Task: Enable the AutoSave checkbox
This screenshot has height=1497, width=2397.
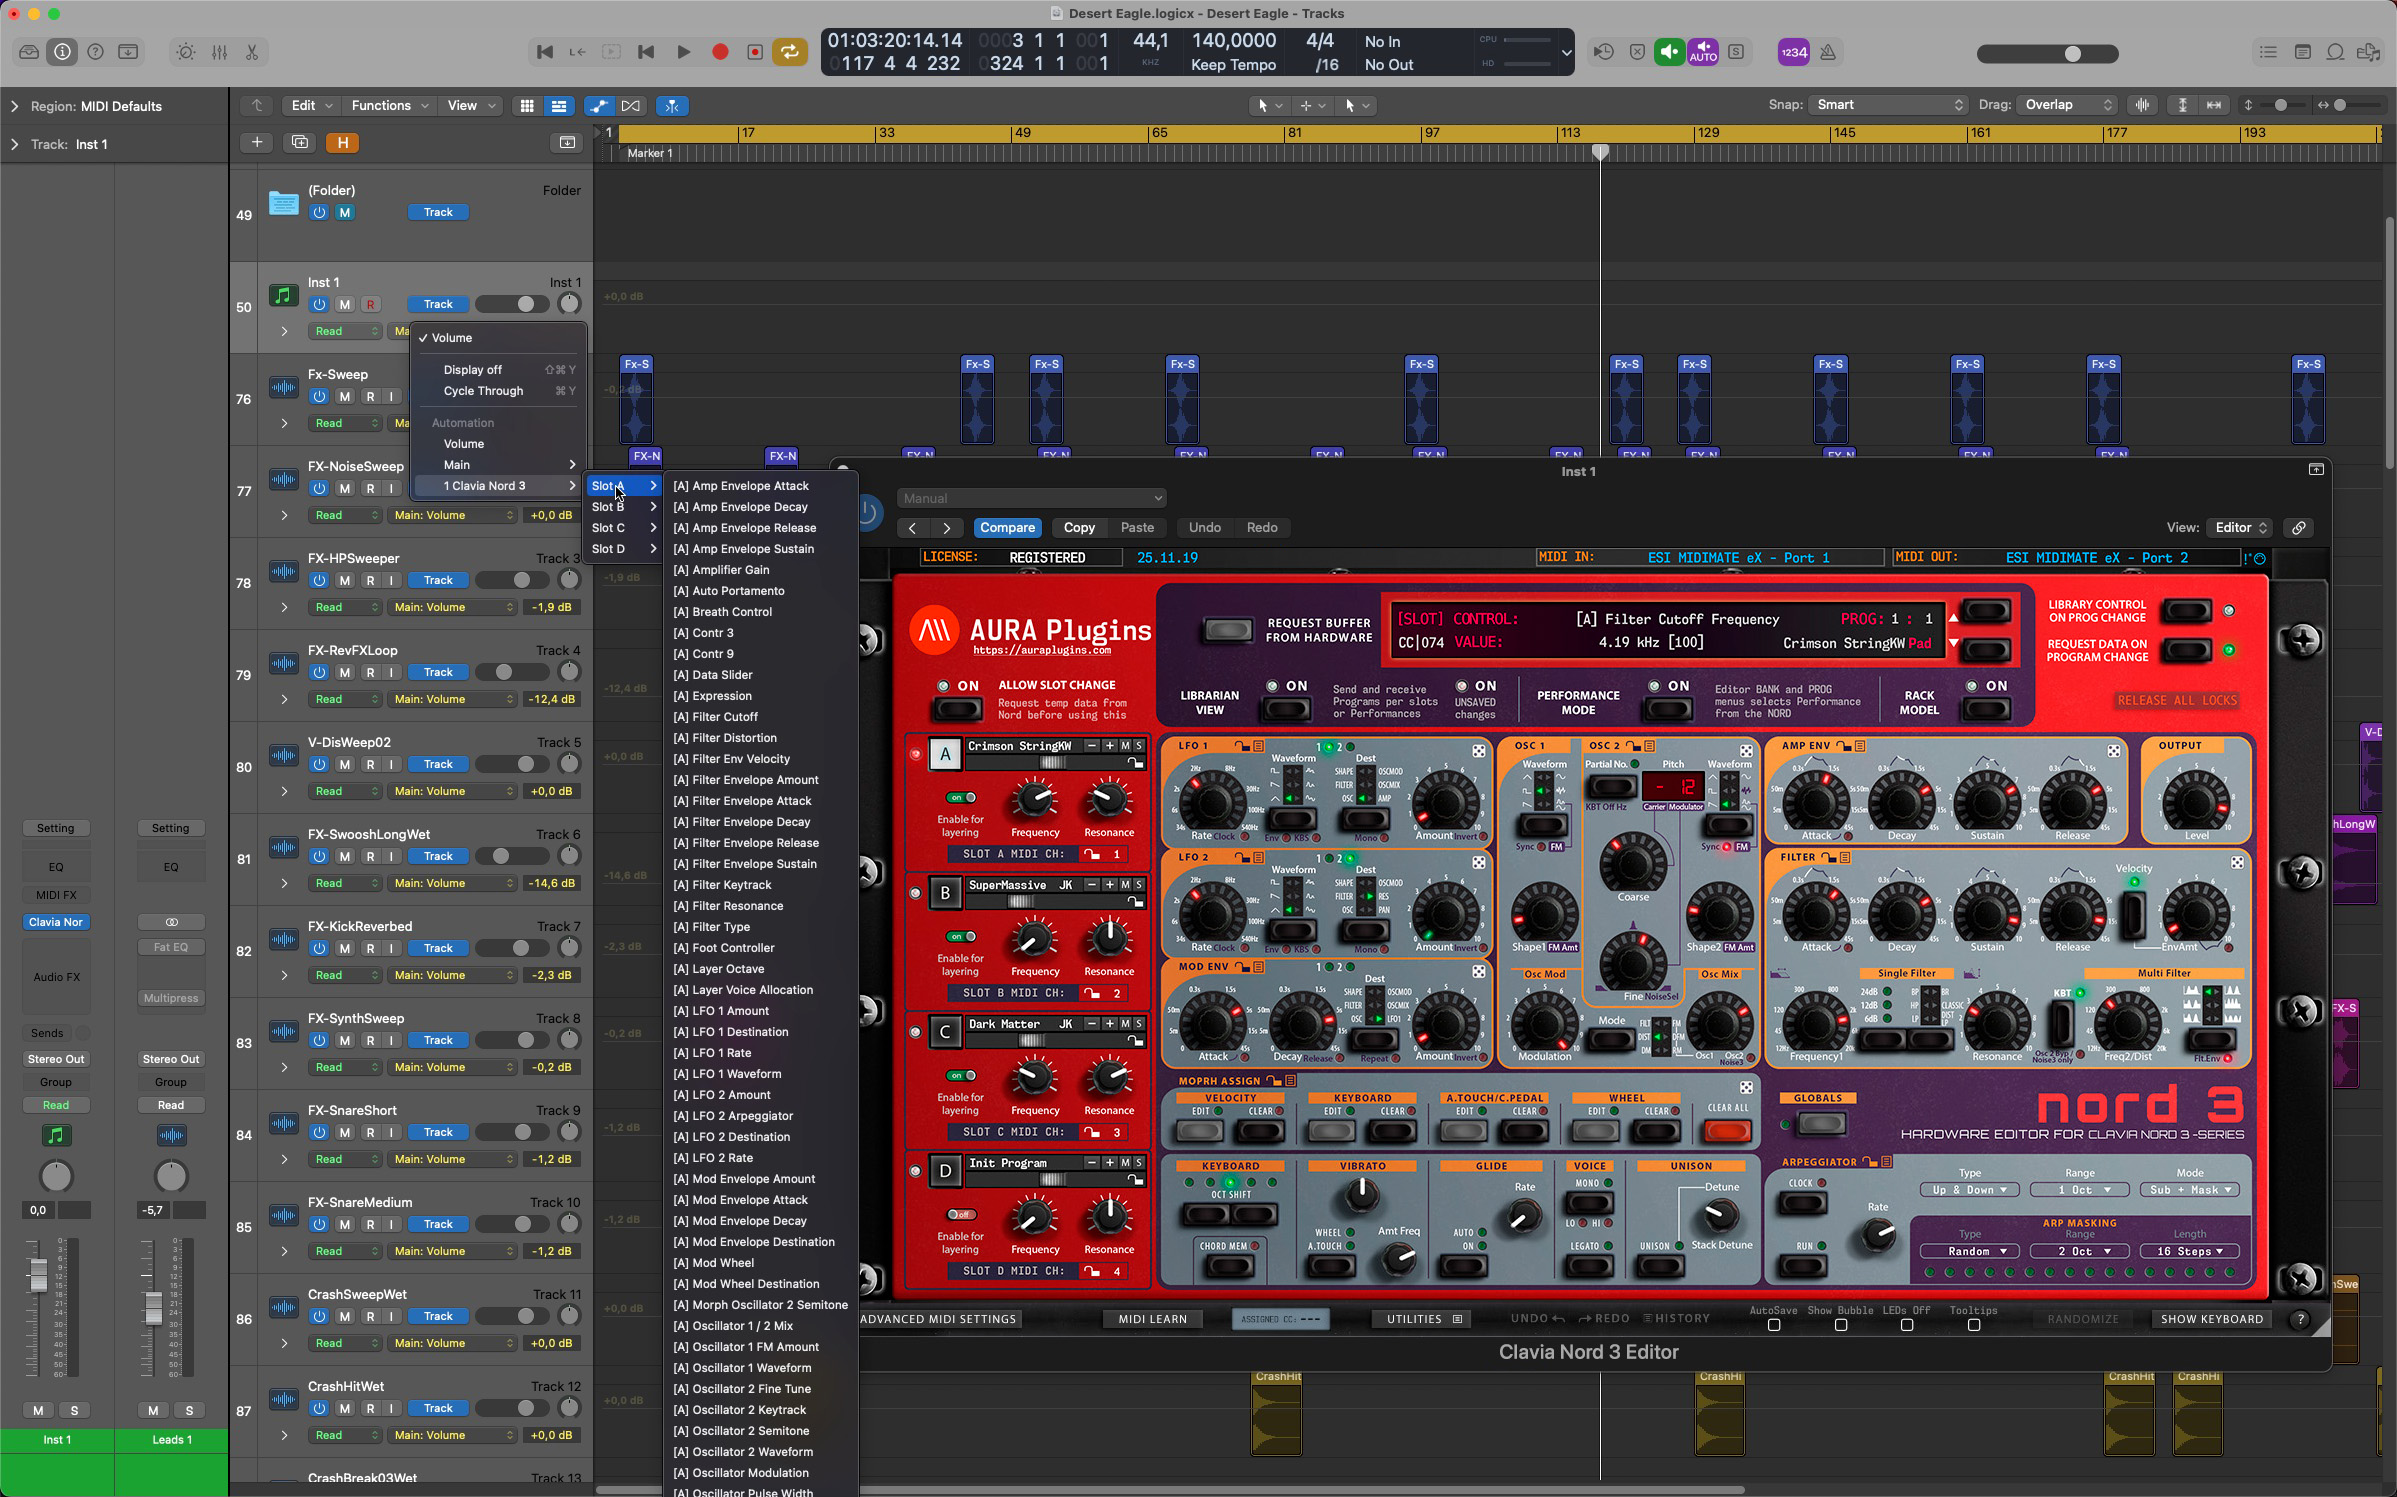Action: point(1773,1325)
